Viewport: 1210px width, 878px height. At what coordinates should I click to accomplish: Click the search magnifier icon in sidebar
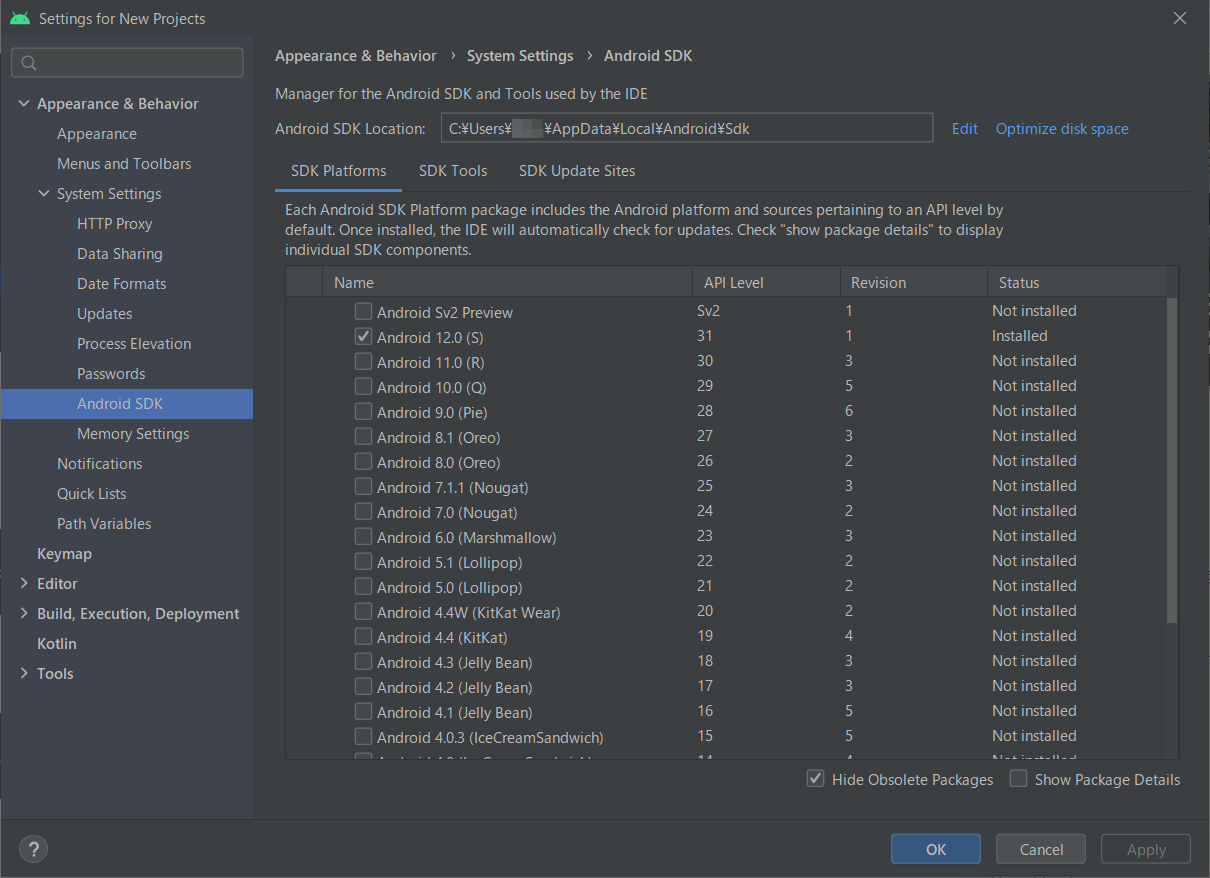29,63
